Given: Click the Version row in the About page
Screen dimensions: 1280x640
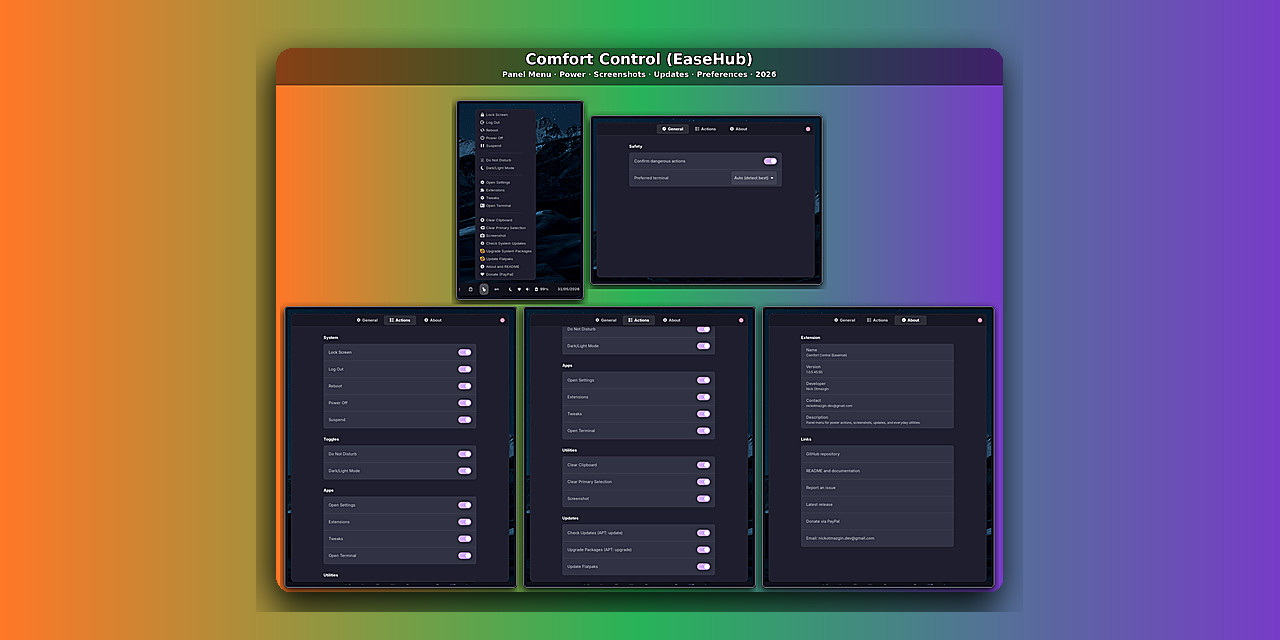Looking at the screenshot, I should 877,369.
